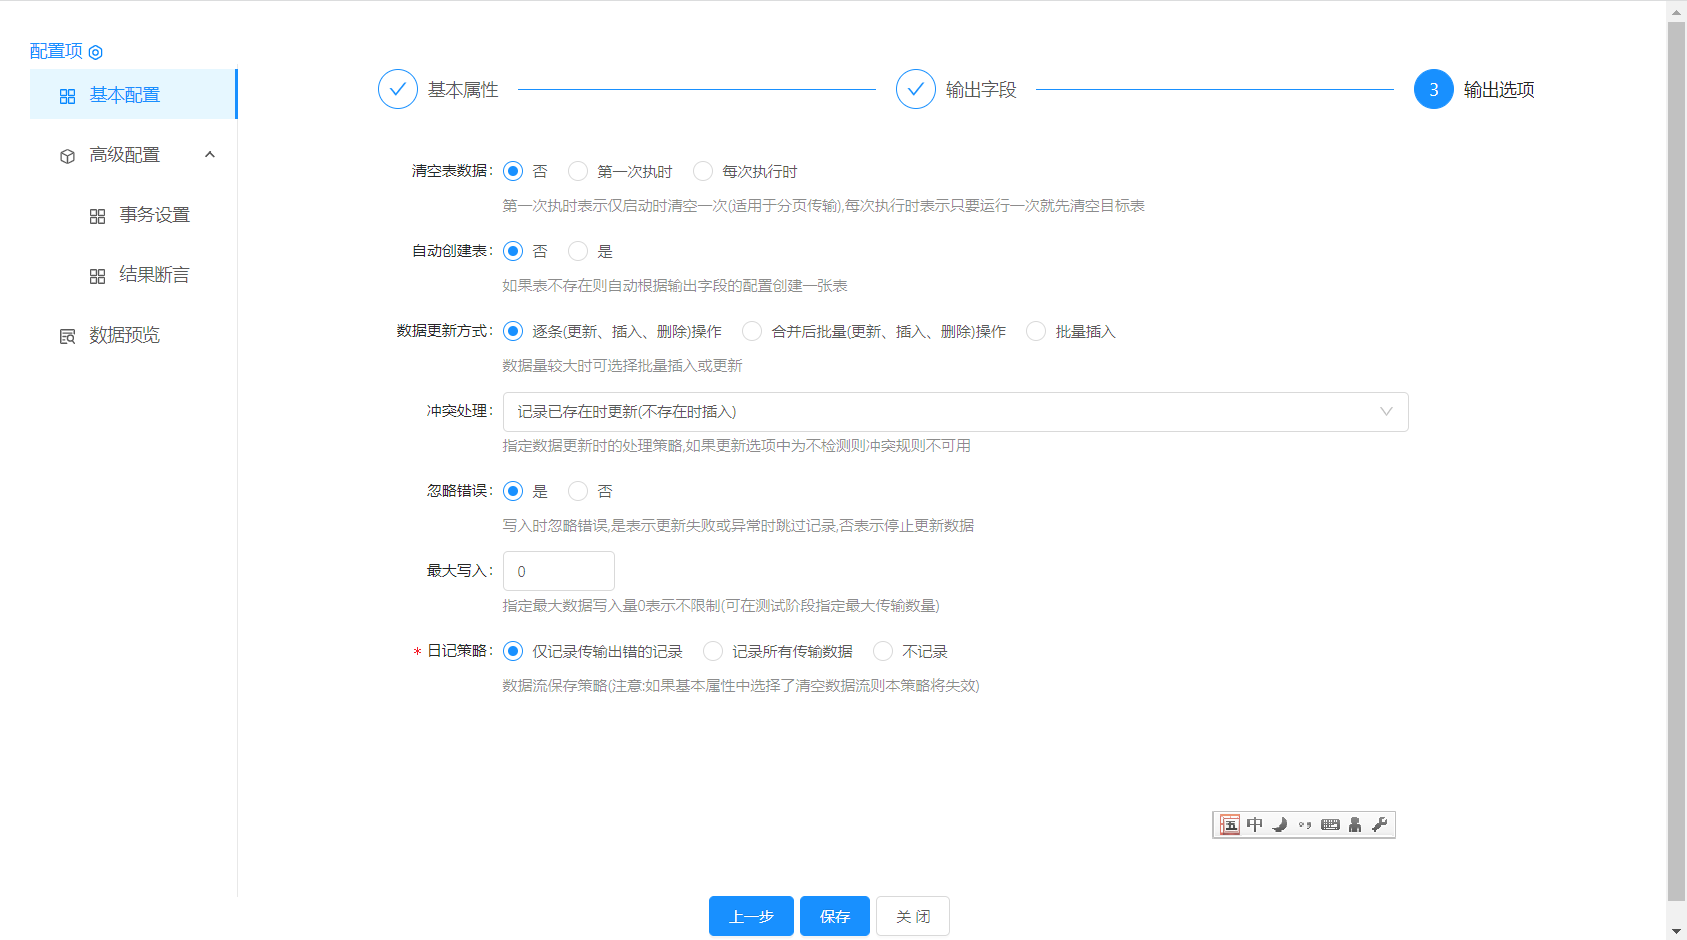Choose the 批量插入 update mode
This screenshot has height=940, width=1687.
1036,331
